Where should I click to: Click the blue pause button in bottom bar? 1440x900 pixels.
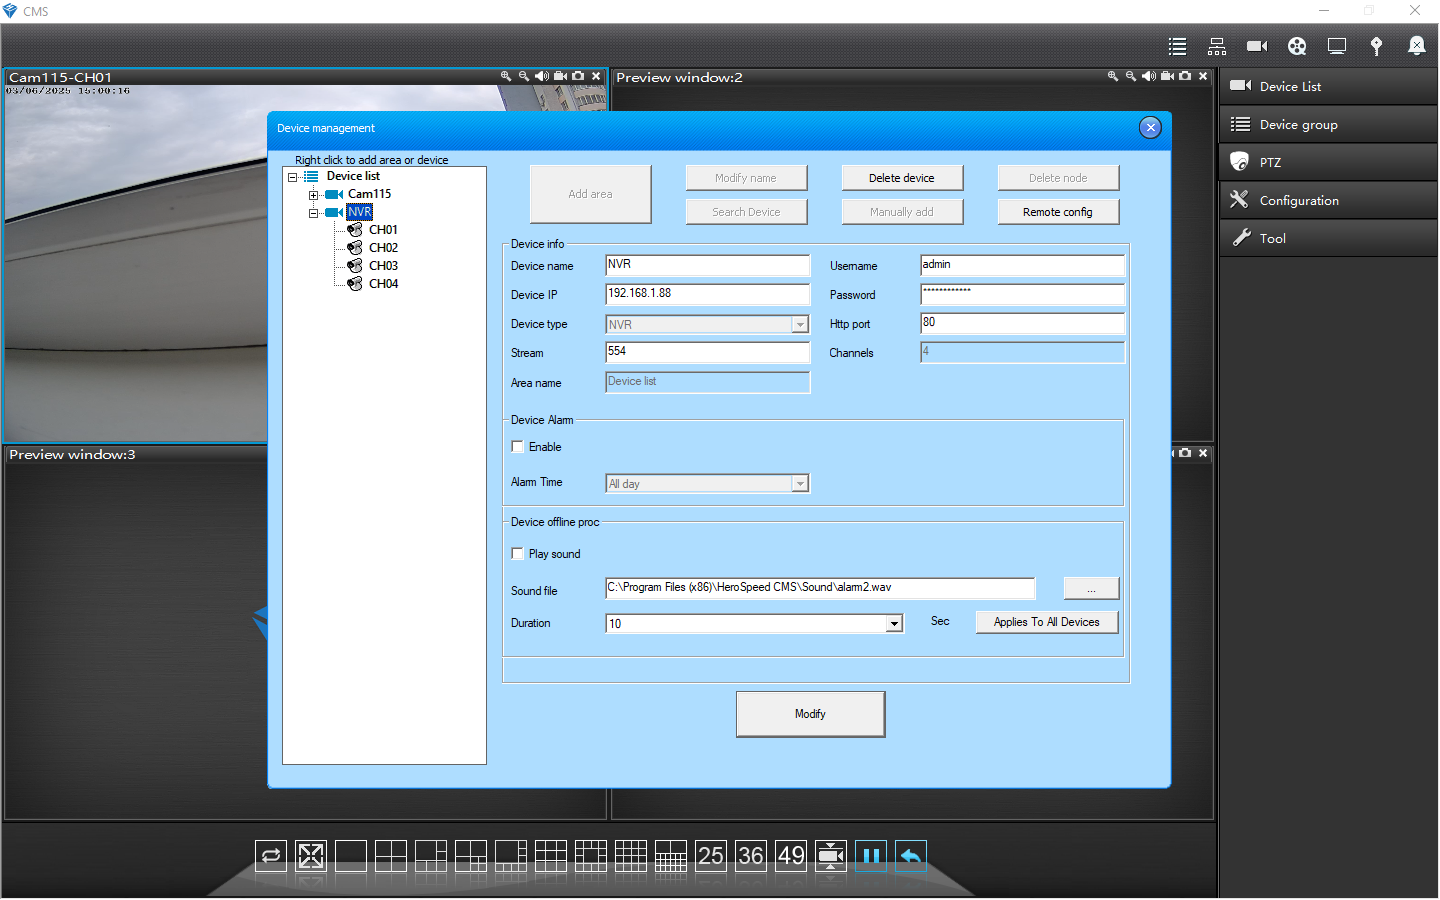coord(871,856)
